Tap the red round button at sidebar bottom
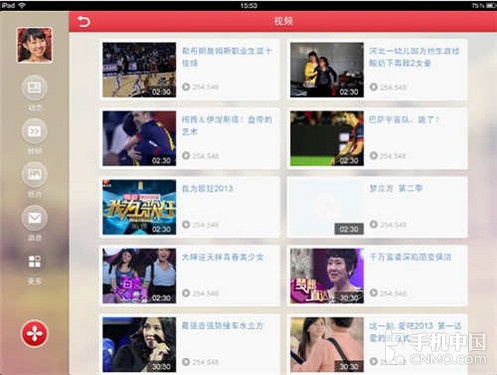The width and height of the screenshot is (497, 375). point(34,333)
